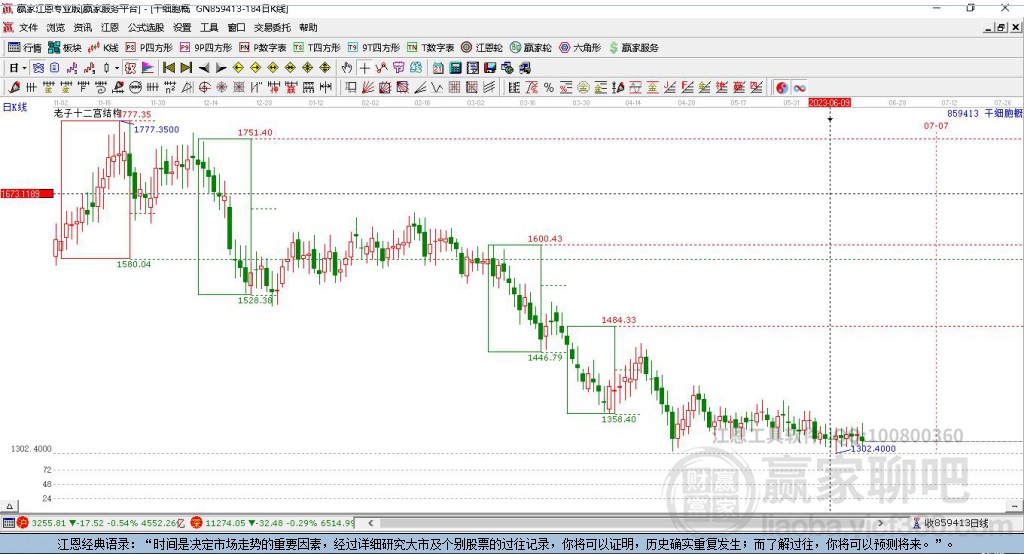Open the 帮助 menu
The height and width of the screenshot is (554, 1024).
tap(308, 27)
